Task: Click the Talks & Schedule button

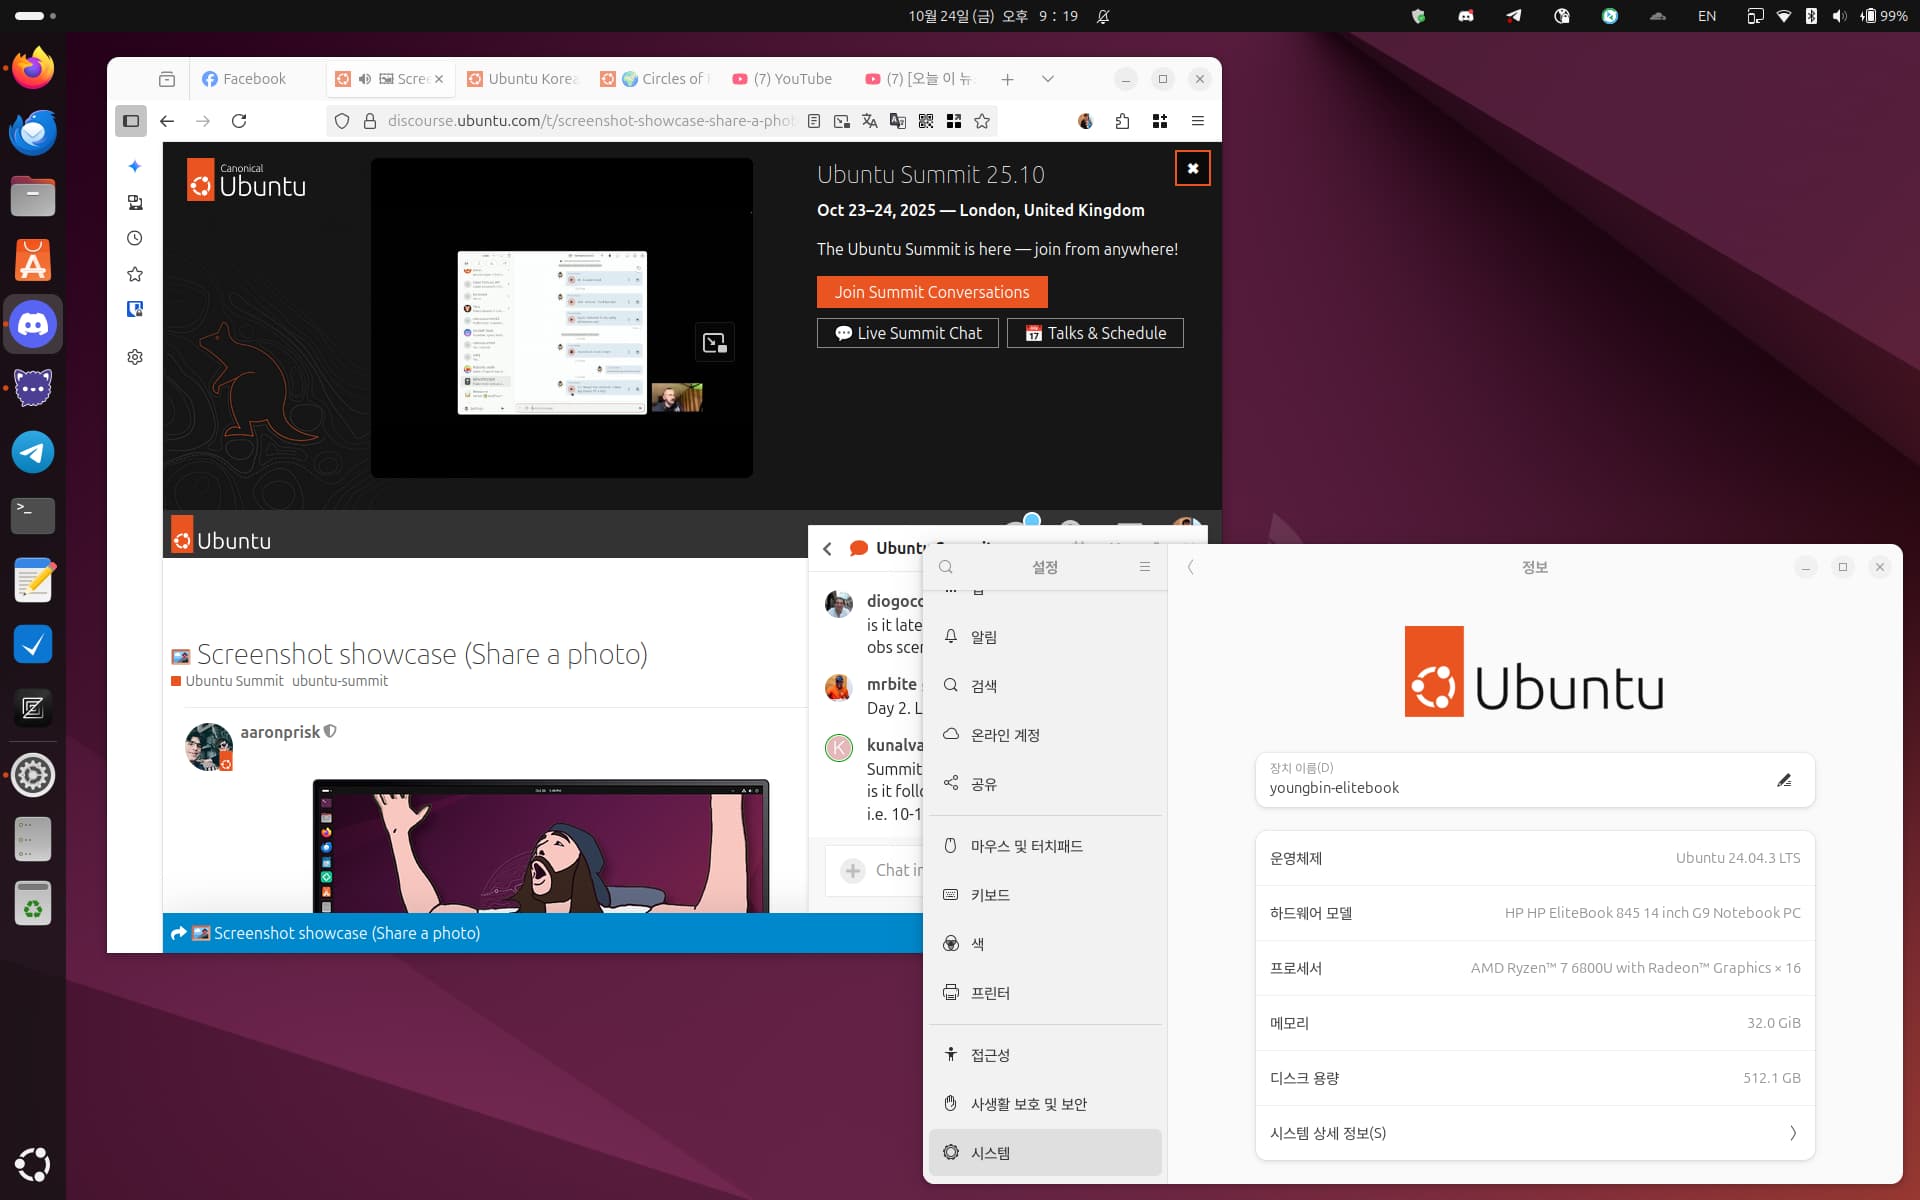Action: [x=1095, y=333]
